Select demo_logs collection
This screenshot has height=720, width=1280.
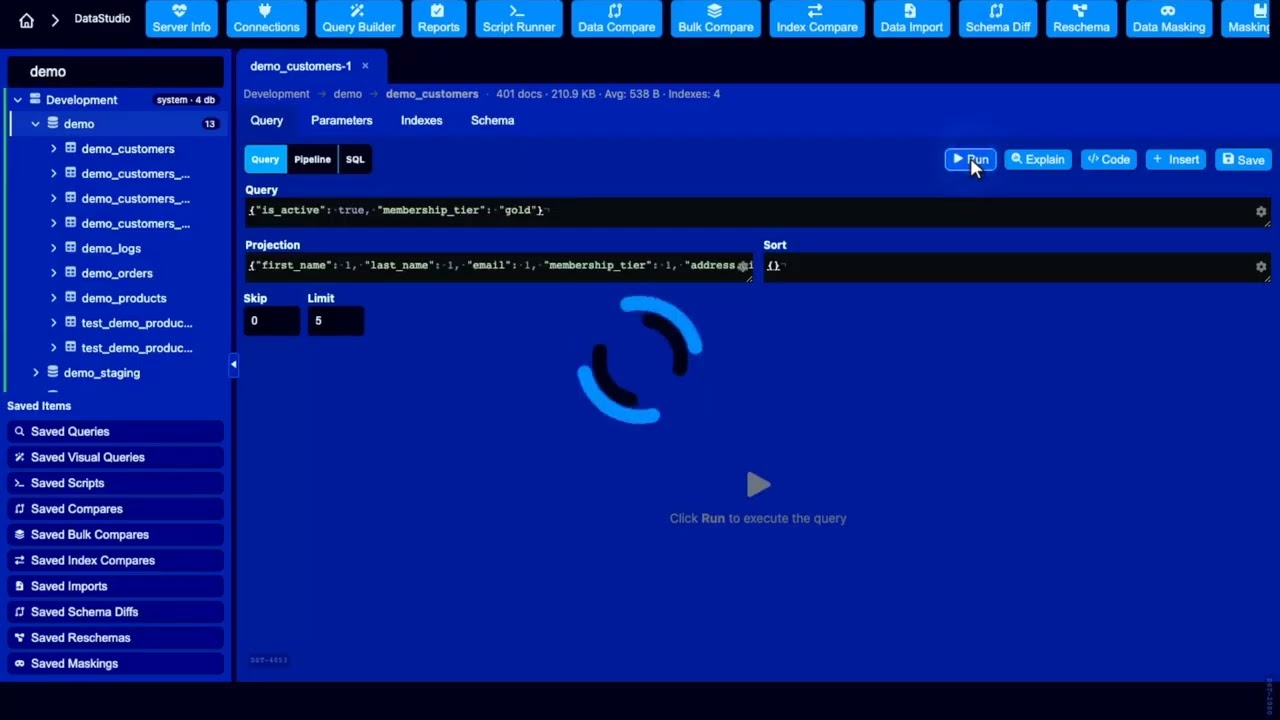tap(111, 248)
